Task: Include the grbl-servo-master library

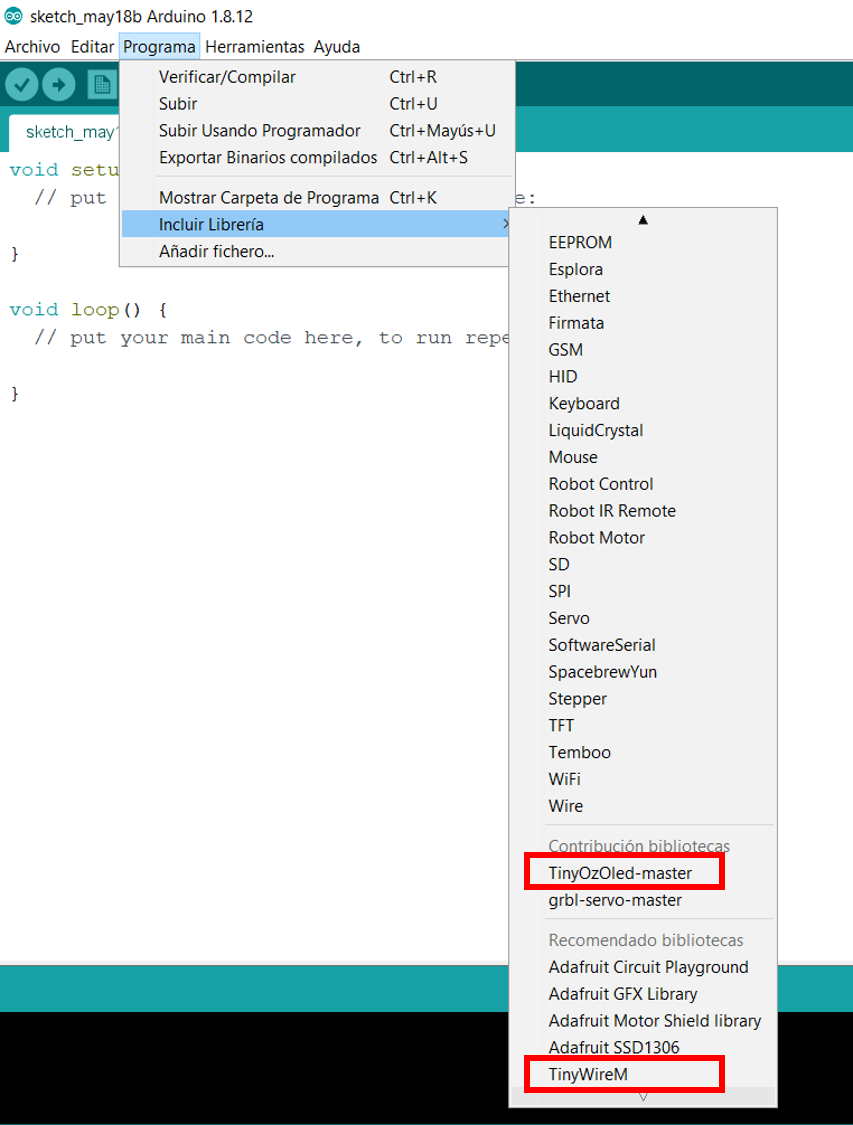Action: pos(643,900)
